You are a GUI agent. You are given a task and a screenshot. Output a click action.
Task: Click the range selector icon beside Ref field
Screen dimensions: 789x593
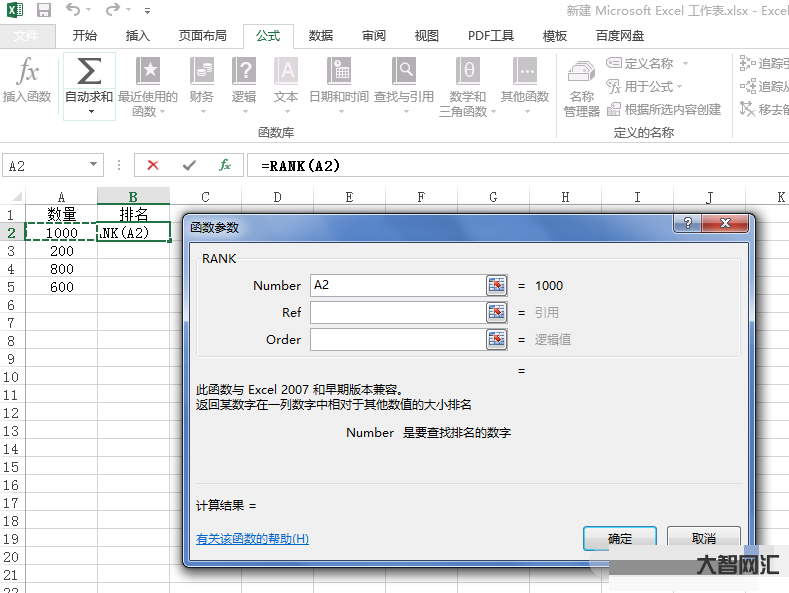click(x=497, y=312)
